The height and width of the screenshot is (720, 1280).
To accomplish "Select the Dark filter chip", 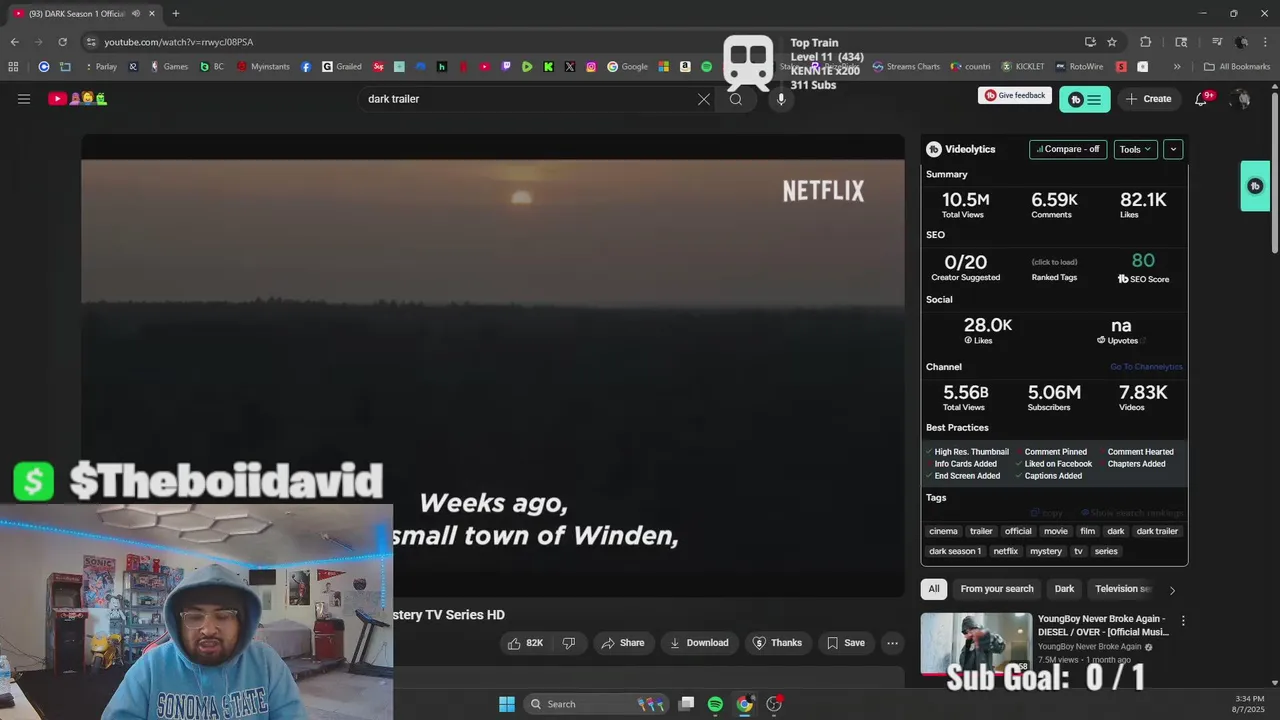I will click(x=1064, y=589).
